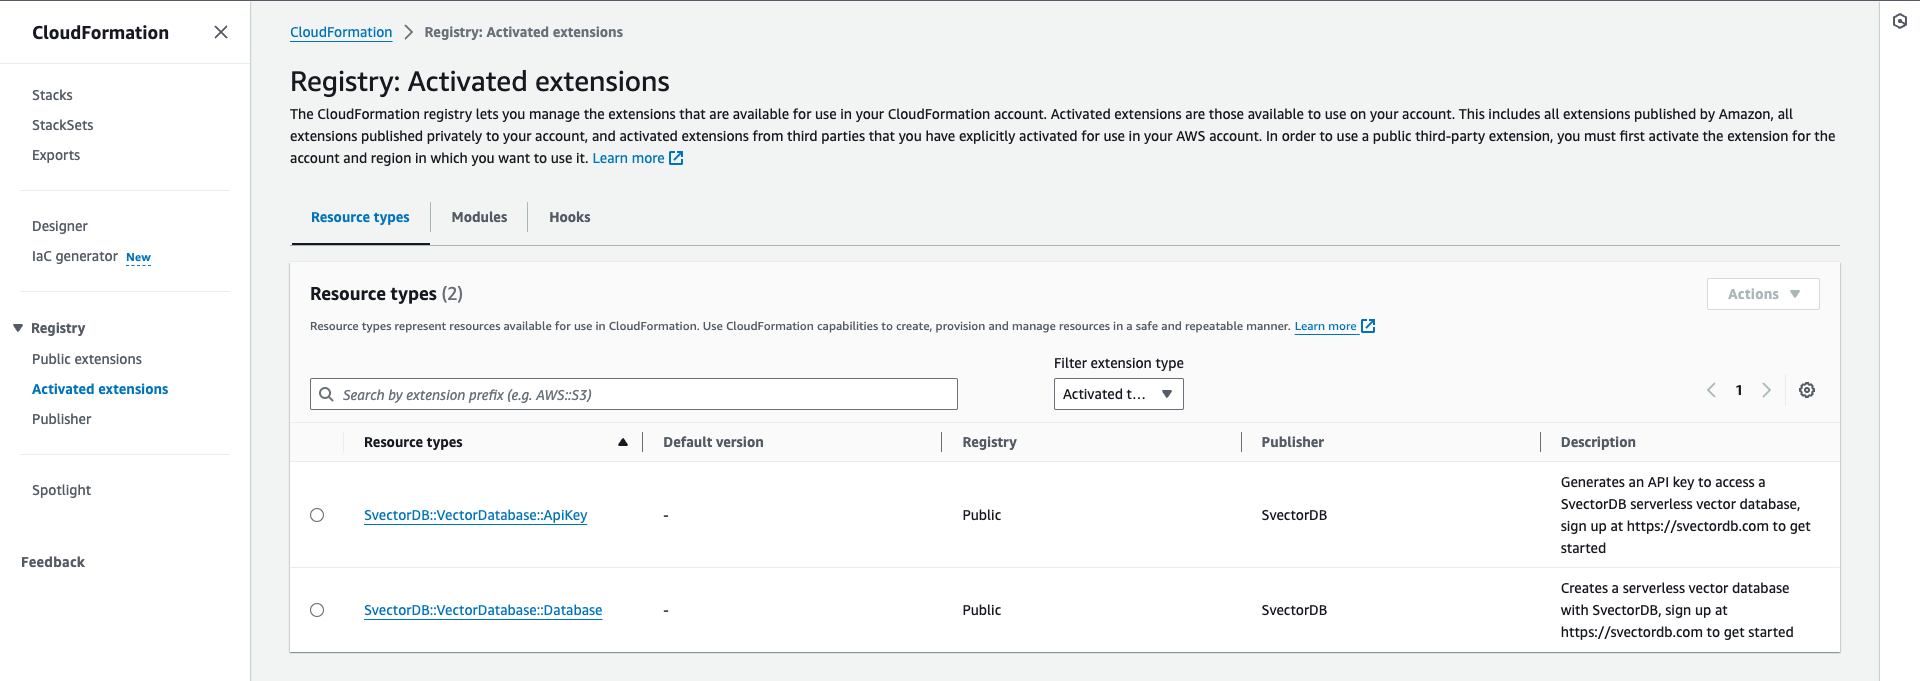Click the Registry column header
Viewport: 1920px width, 681px height.
pyautogui.click(x=989, y=442)
